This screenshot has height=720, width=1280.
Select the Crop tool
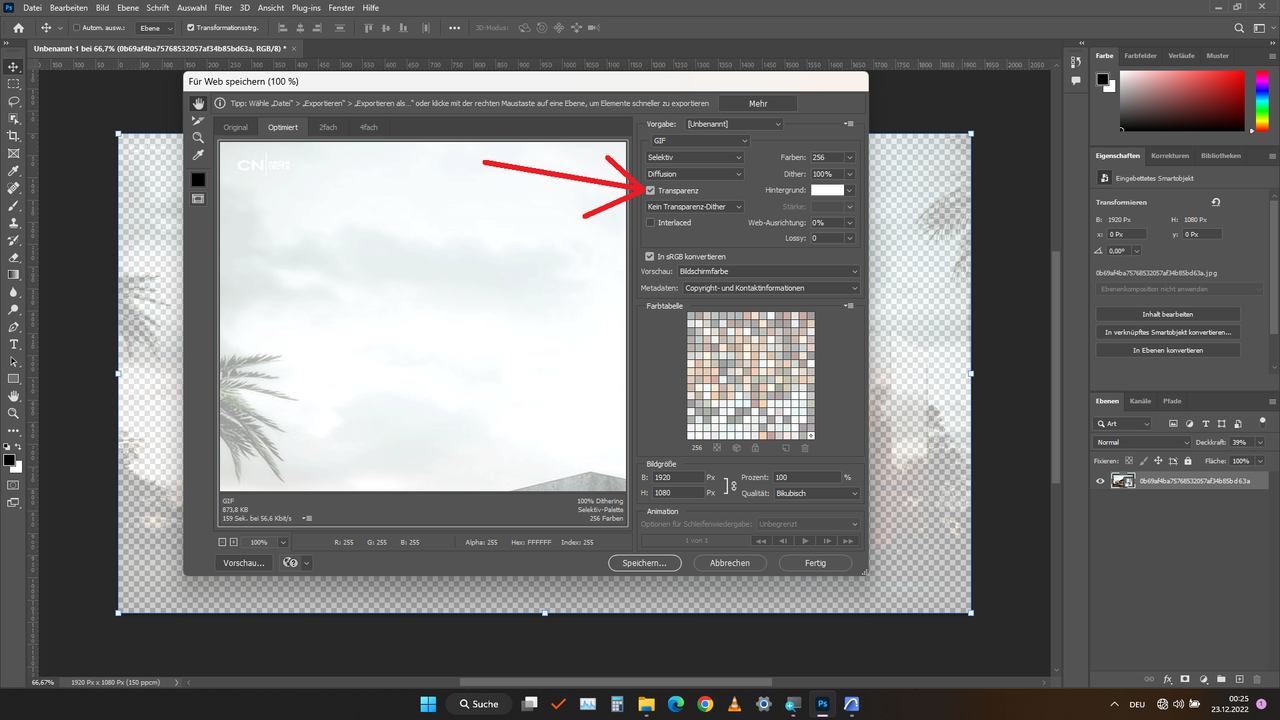tap(13, 136)
